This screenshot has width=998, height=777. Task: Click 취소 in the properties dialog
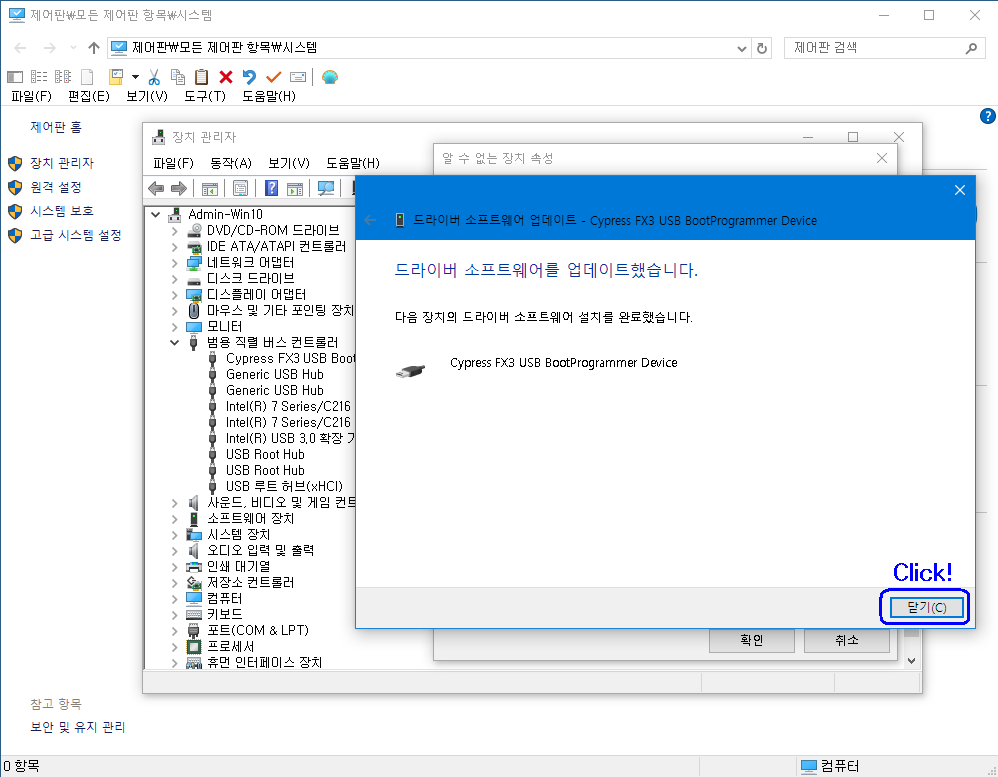(x=847, y=640)
